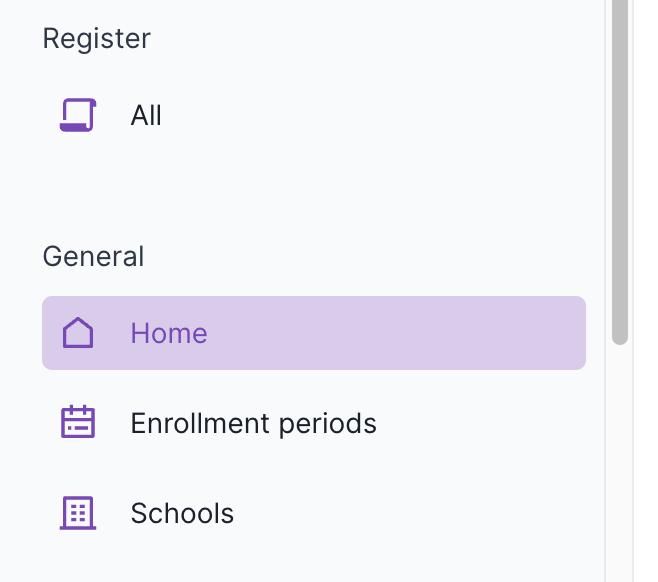658x582 pixels.
Task: Click the "All" text label under Register
Action: click(x=146, y=115)
